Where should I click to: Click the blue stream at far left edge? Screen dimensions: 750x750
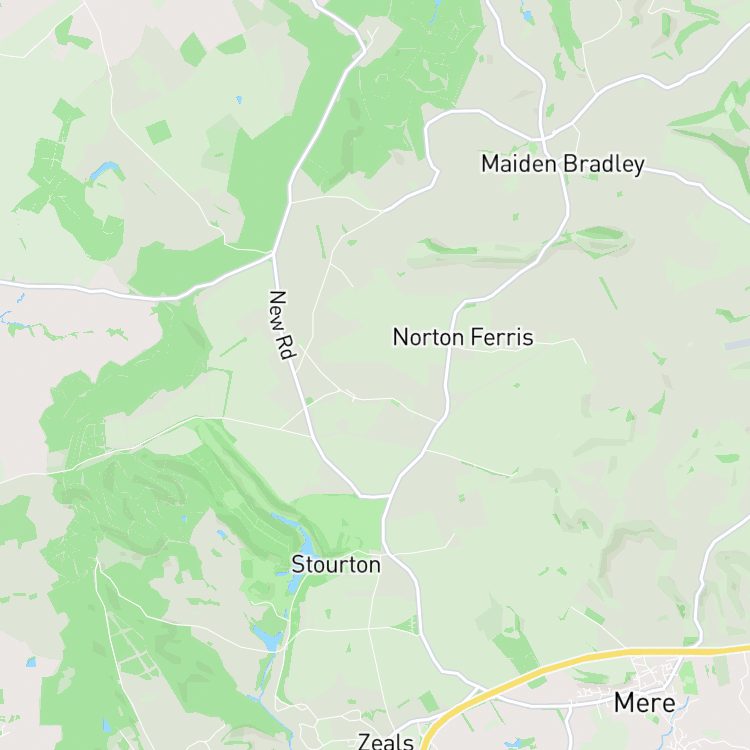(x=7, y=319)
